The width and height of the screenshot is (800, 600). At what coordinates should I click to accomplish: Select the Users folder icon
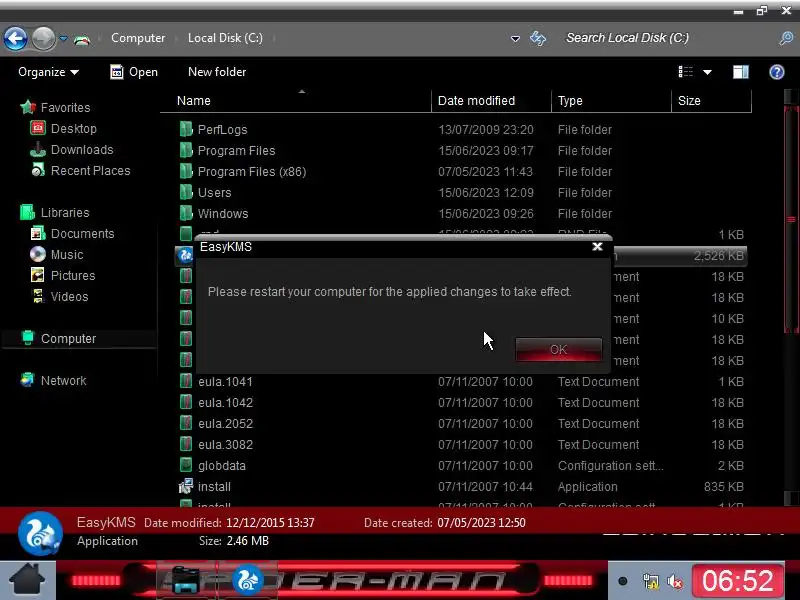pyautogui.click(x=186, y=192)
